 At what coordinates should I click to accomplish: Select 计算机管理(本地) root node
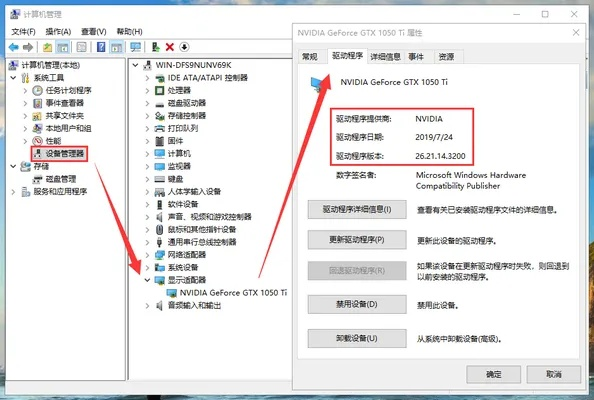pyautogui.click(x=51, y=65)
